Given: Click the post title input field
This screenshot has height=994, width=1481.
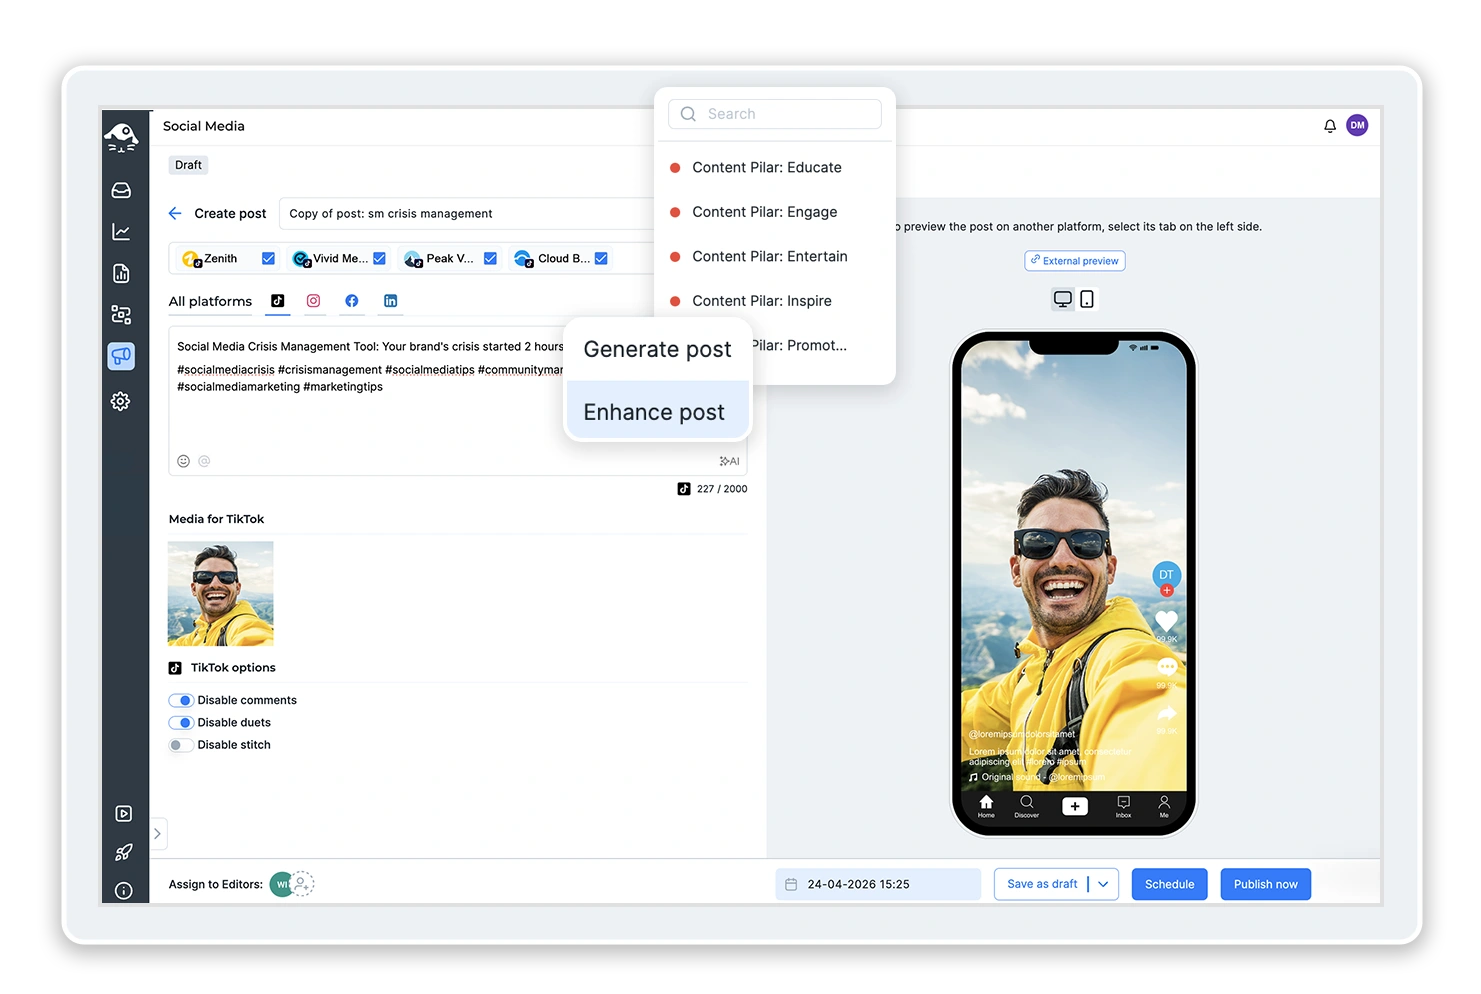Looking at the screenshot, I should pyautogui.click(x=468, y=213).
